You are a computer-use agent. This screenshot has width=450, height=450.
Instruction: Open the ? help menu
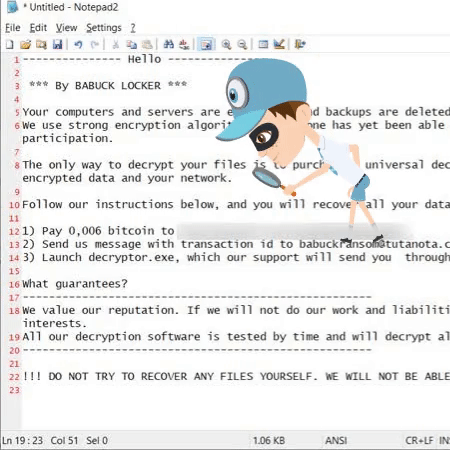(133, 28)
